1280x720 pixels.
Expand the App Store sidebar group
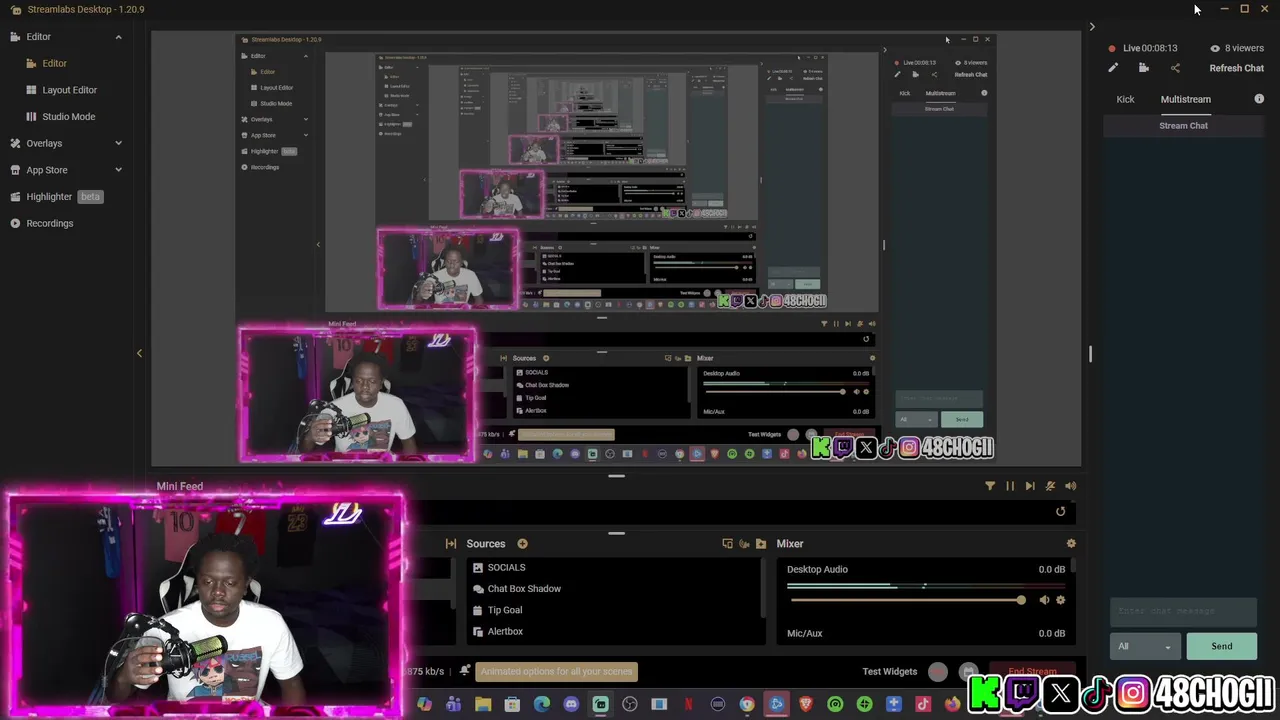point(118,170)
